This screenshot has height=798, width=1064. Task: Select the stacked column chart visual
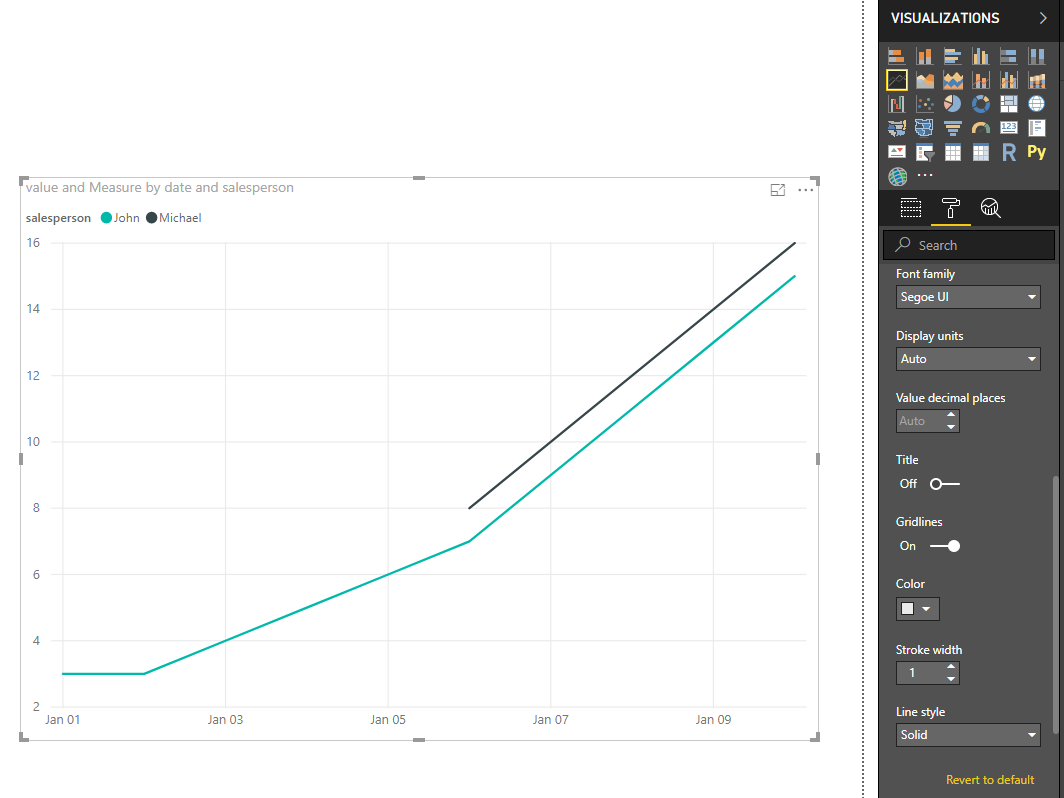[924, 56]
